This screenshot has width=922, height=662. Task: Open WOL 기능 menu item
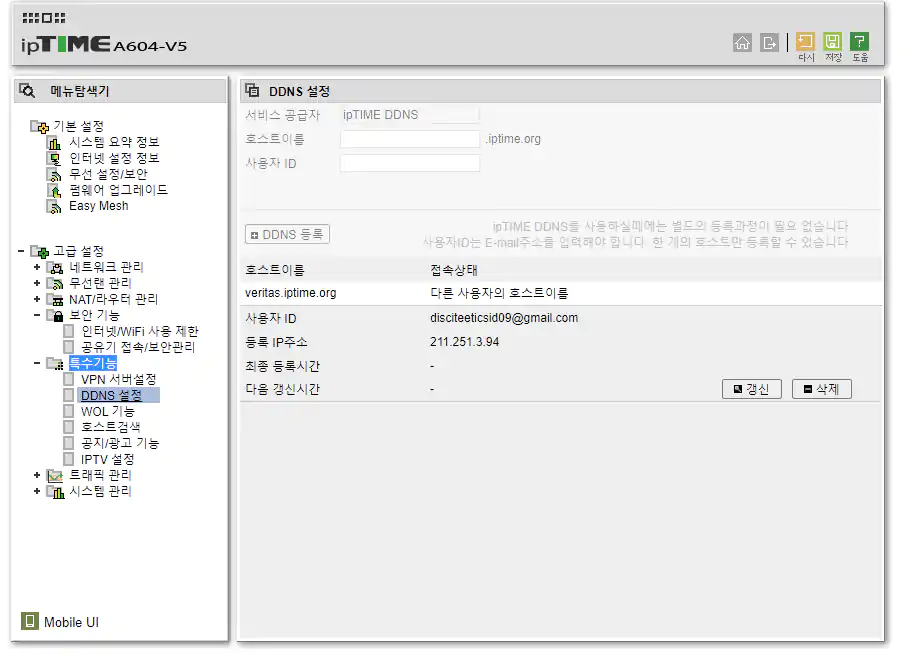pos(108,411)
